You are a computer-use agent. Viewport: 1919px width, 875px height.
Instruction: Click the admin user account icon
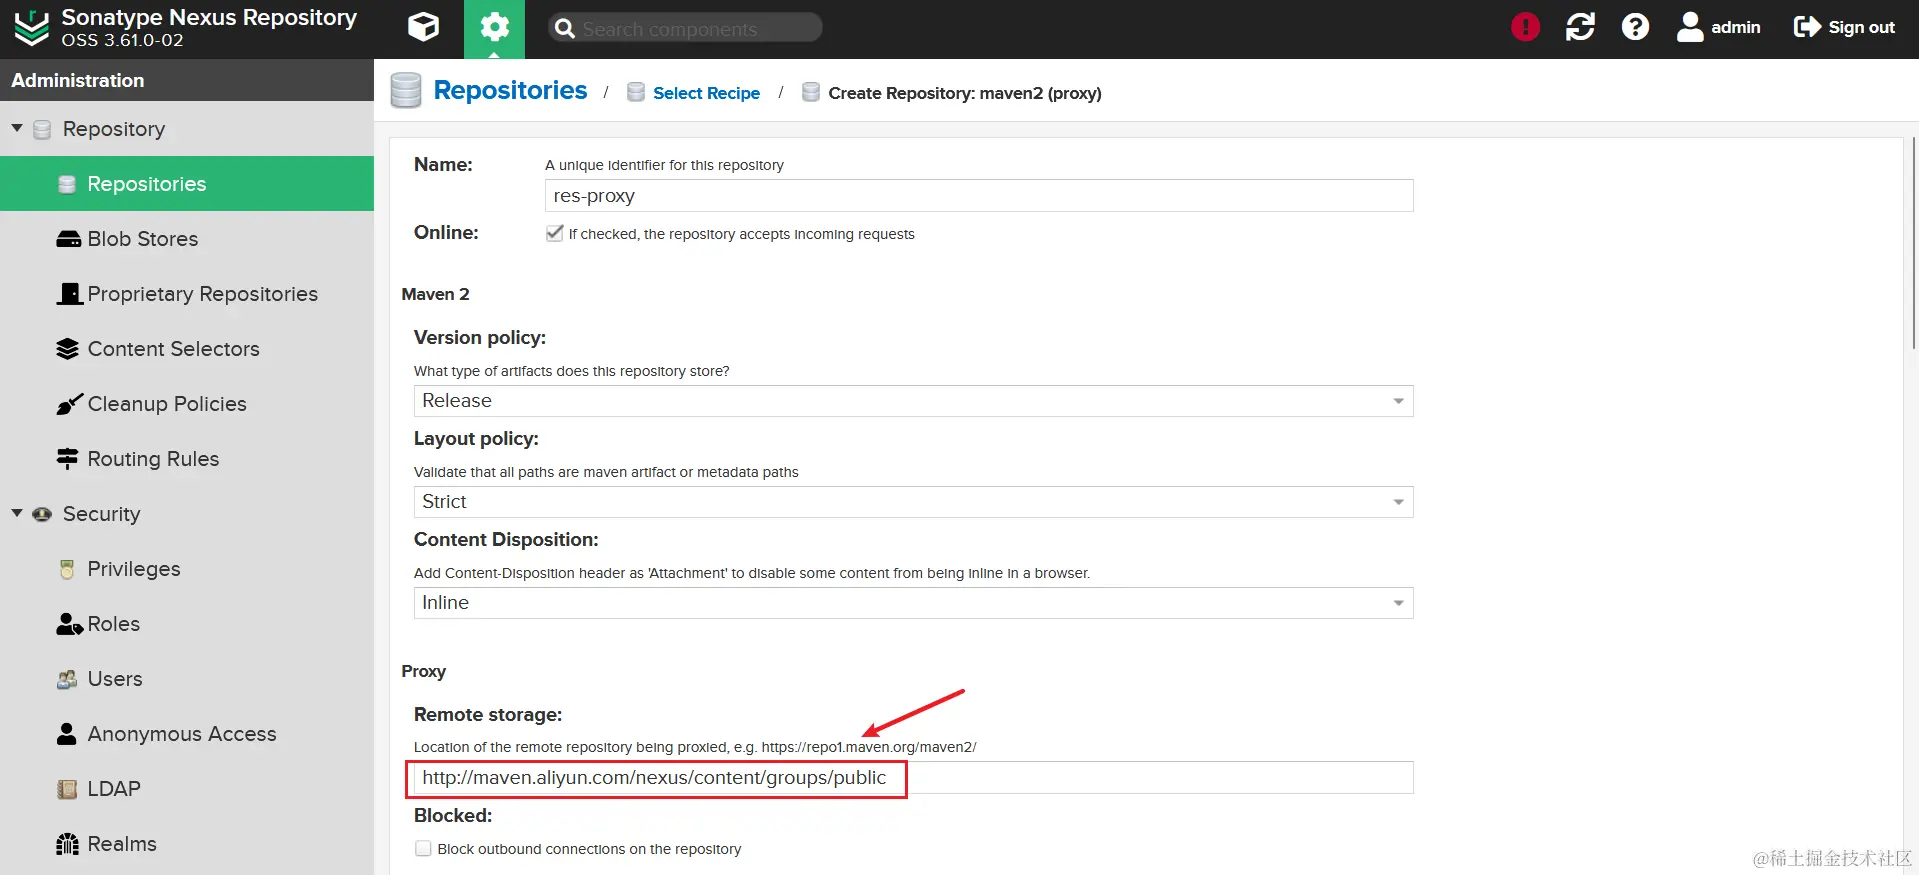(1690, 27)
